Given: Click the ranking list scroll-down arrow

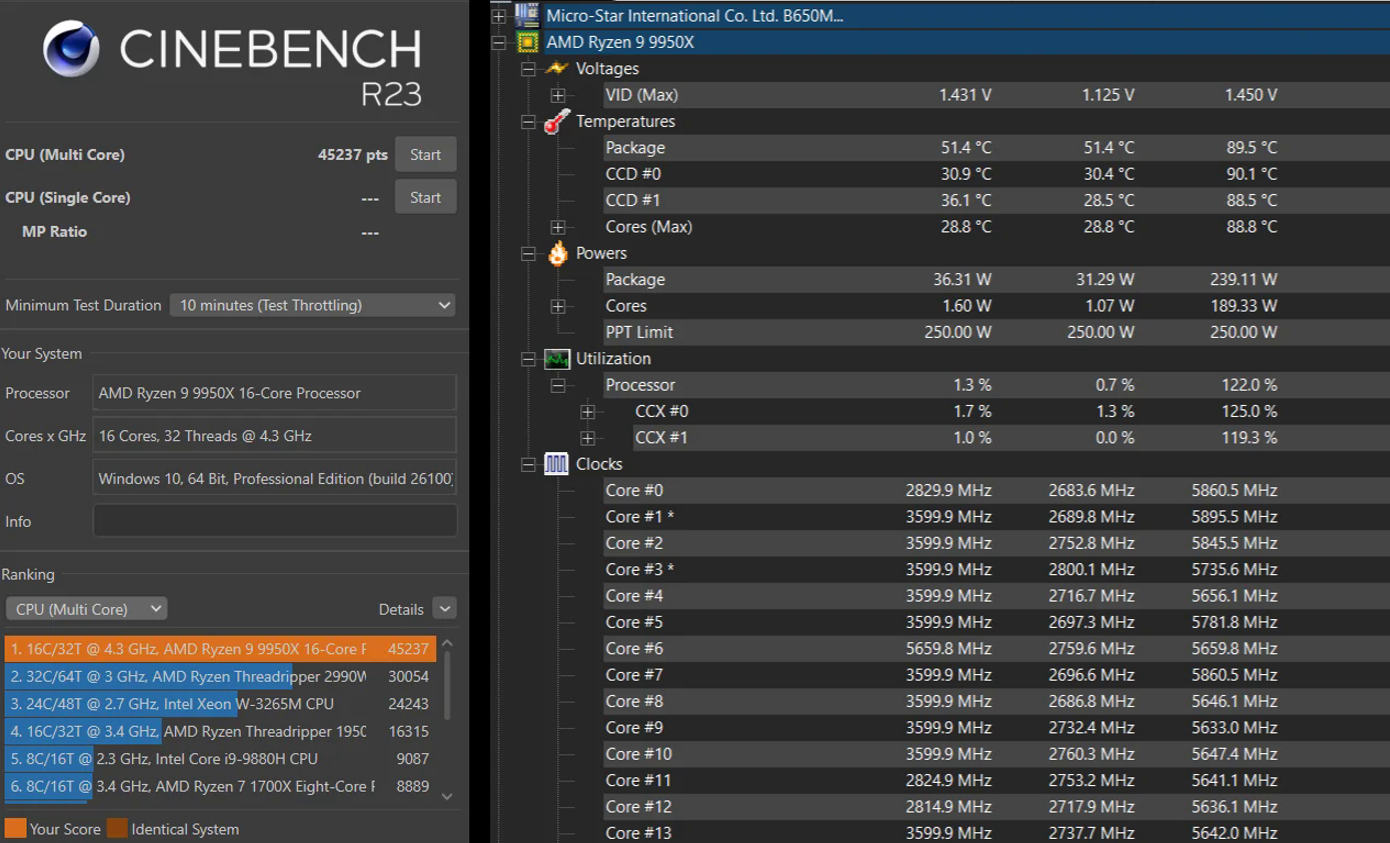Looking at the screenshot, I should (x=447, y=796).
